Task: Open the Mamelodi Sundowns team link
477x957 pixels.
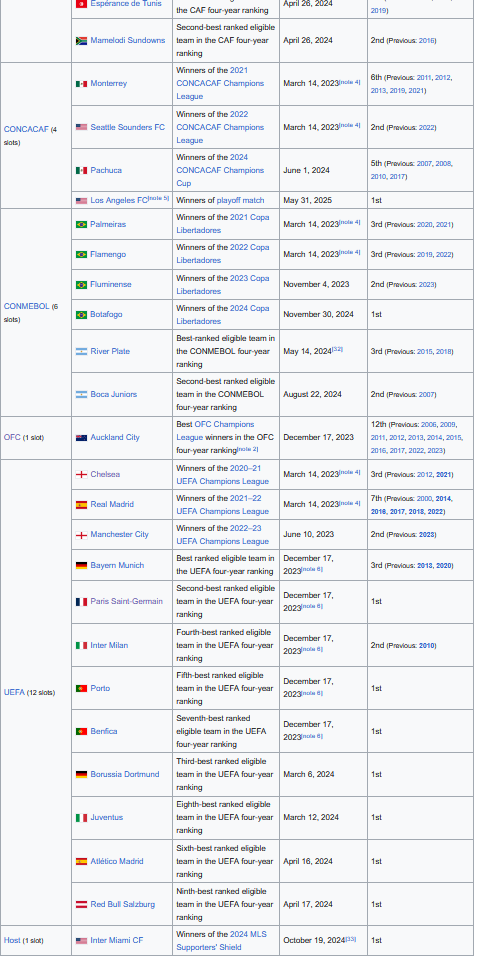Action: (x=127, y=41)
